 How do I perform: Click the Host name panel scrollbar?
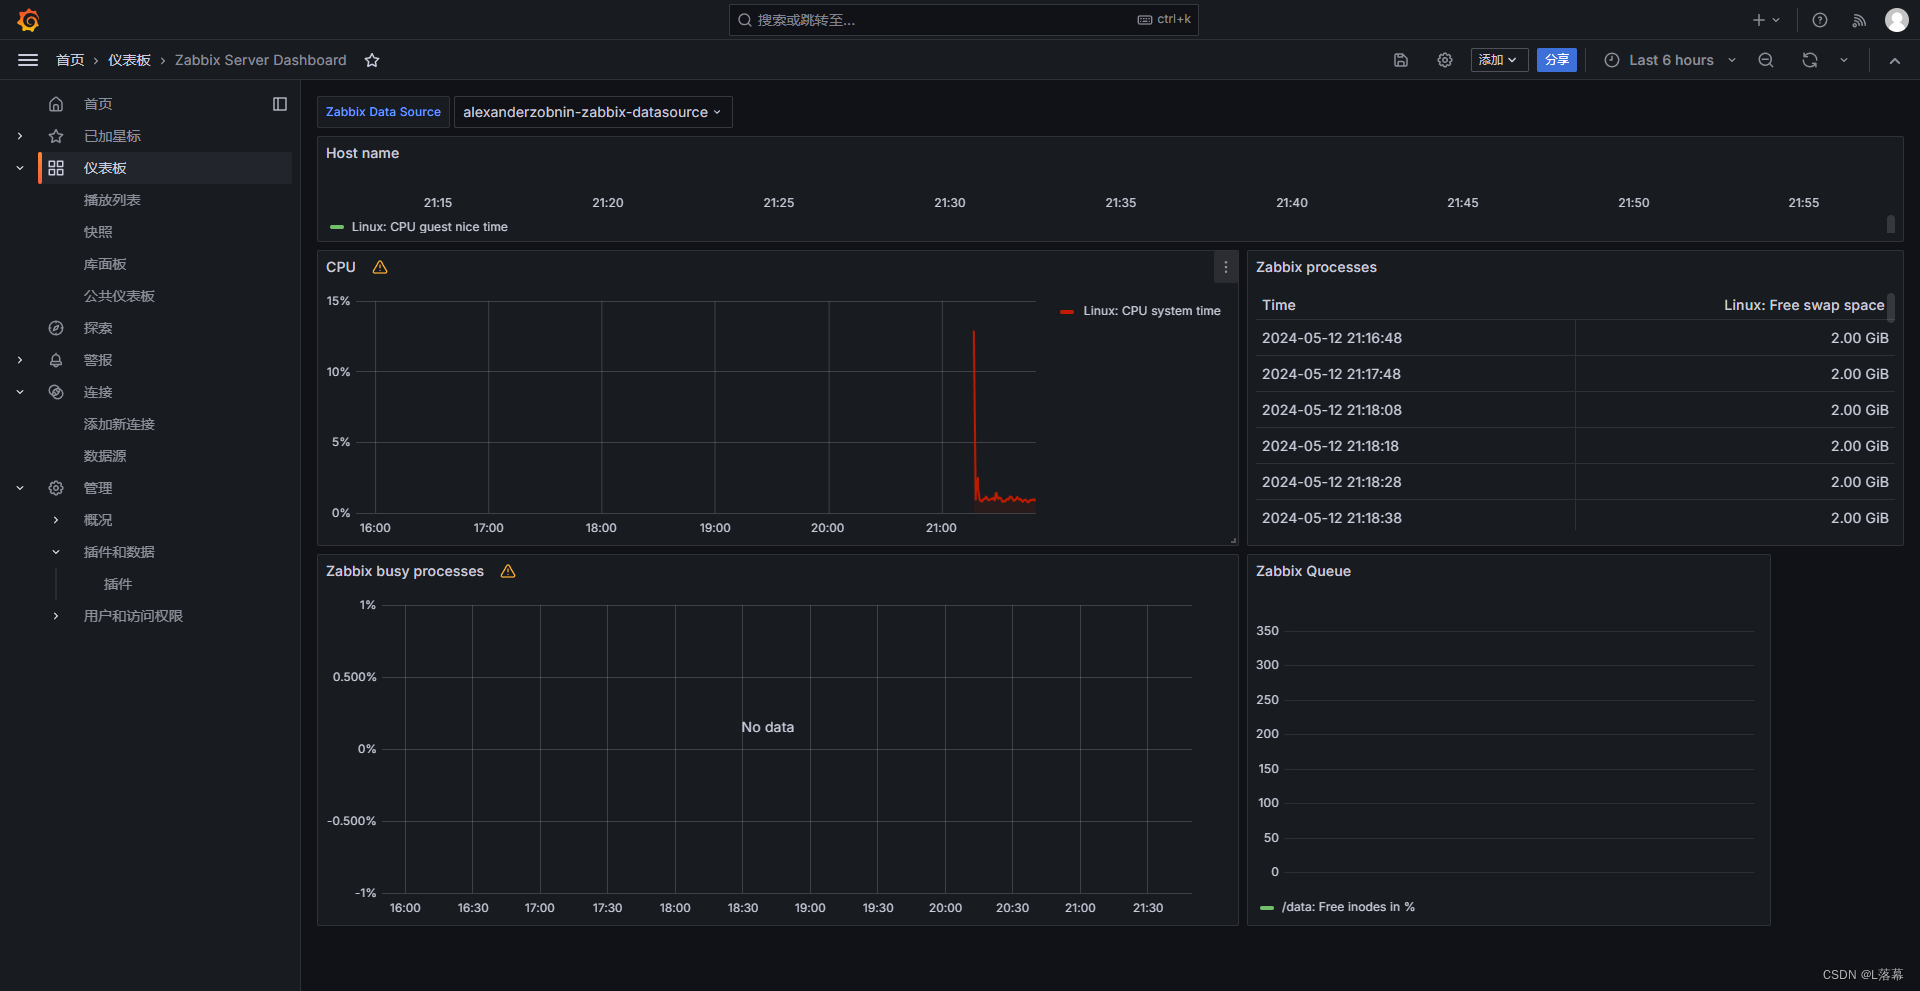pos(1890,224)
